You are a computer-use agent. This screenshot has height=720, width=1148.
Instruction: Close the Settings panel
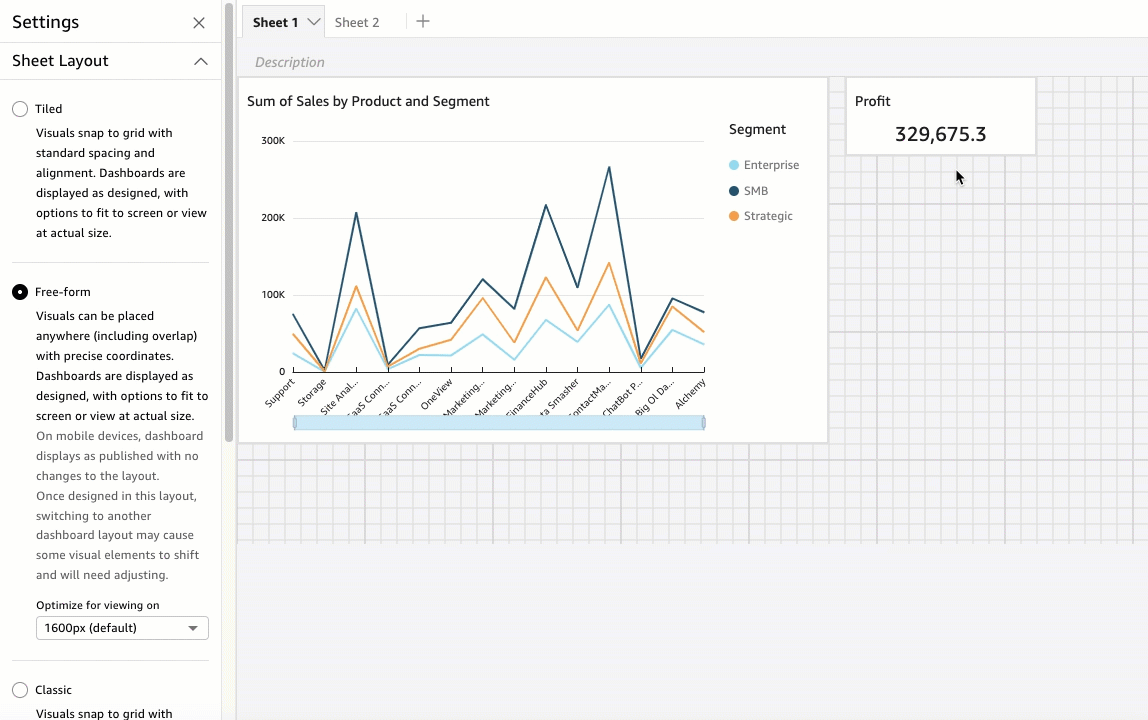[199, 23]
